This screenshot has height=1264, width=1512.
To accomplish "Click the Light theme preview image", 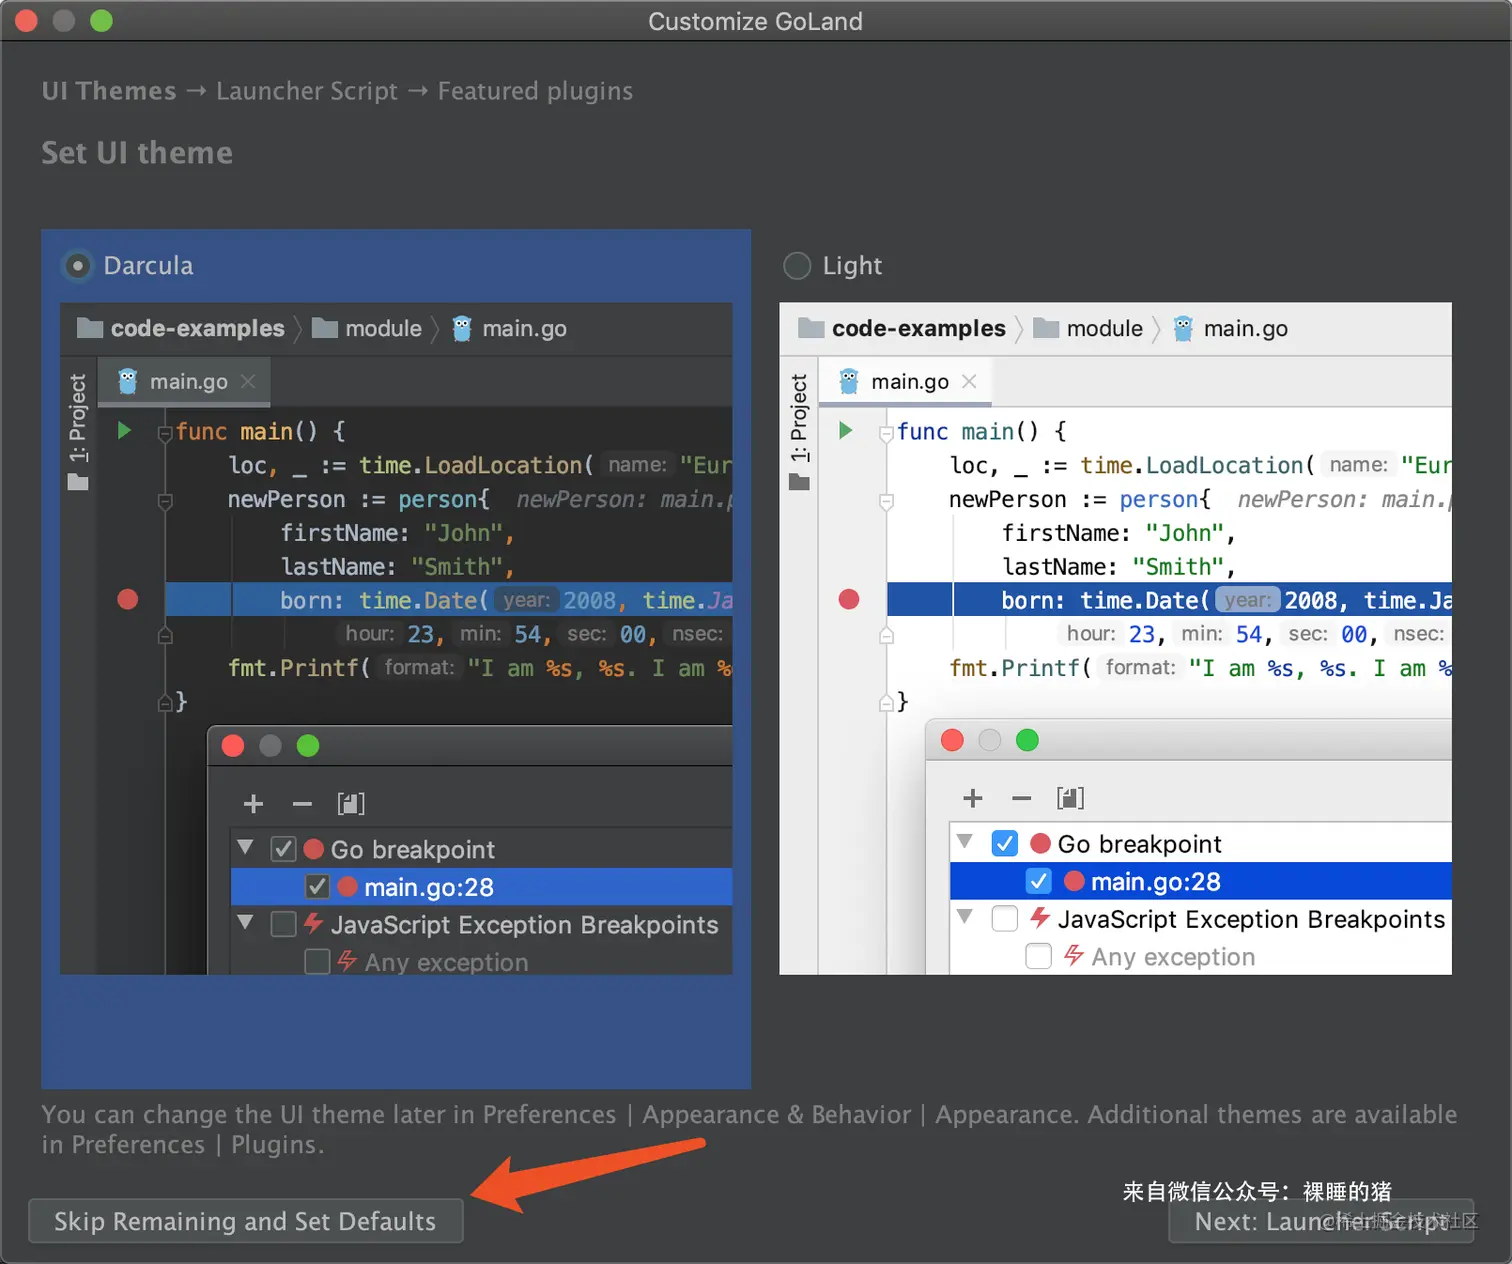I will click(x=1115, y=638).
